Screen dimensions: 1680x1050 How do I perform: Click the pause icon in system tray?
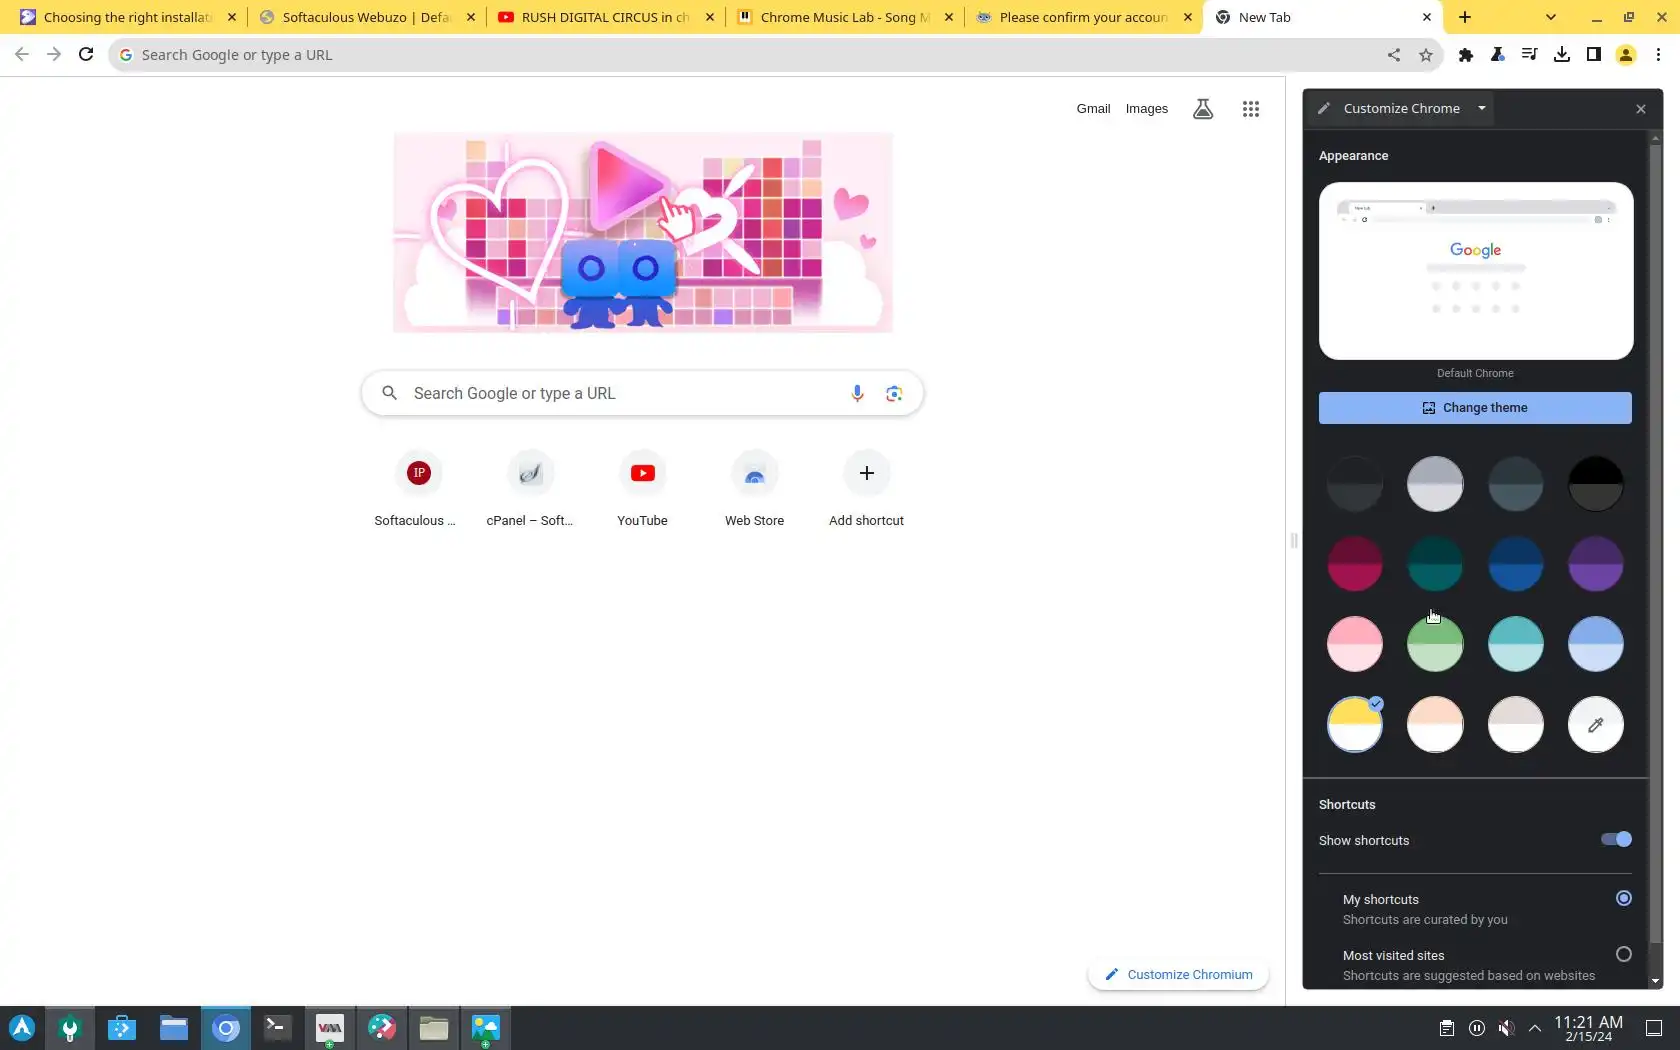click(x=1477, y=1028)
